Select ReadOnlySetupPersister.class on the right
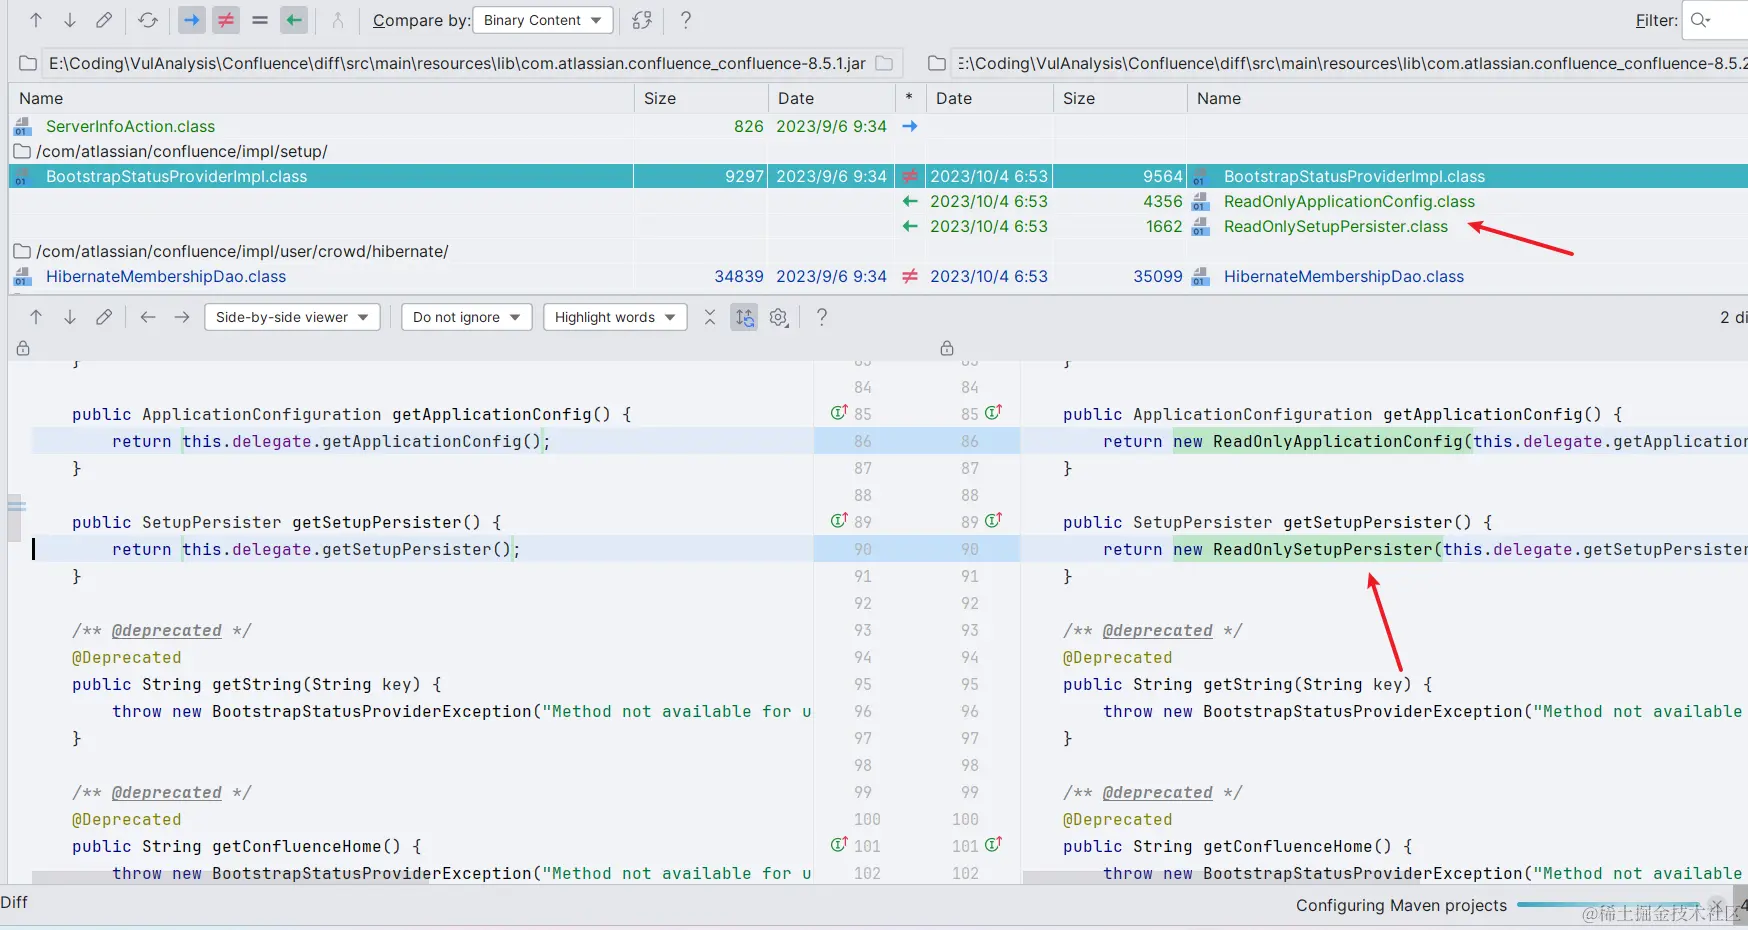The height and width of the screenshot is (930, 1748). click(x=1336, y=226)
